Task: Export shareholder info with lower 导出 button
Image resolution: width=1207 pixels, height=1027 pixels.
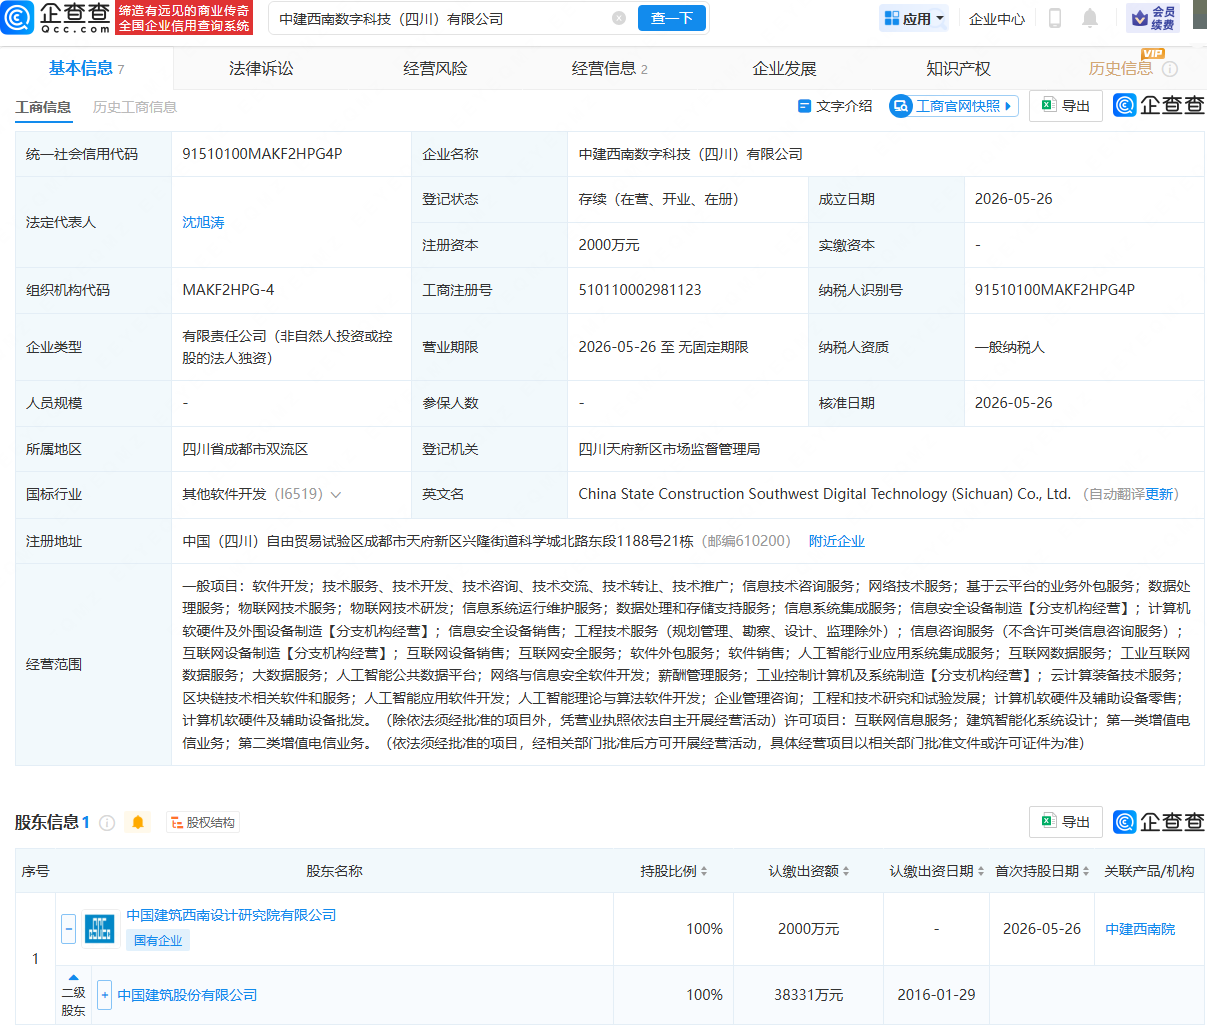Action: tap(1066, 822)
